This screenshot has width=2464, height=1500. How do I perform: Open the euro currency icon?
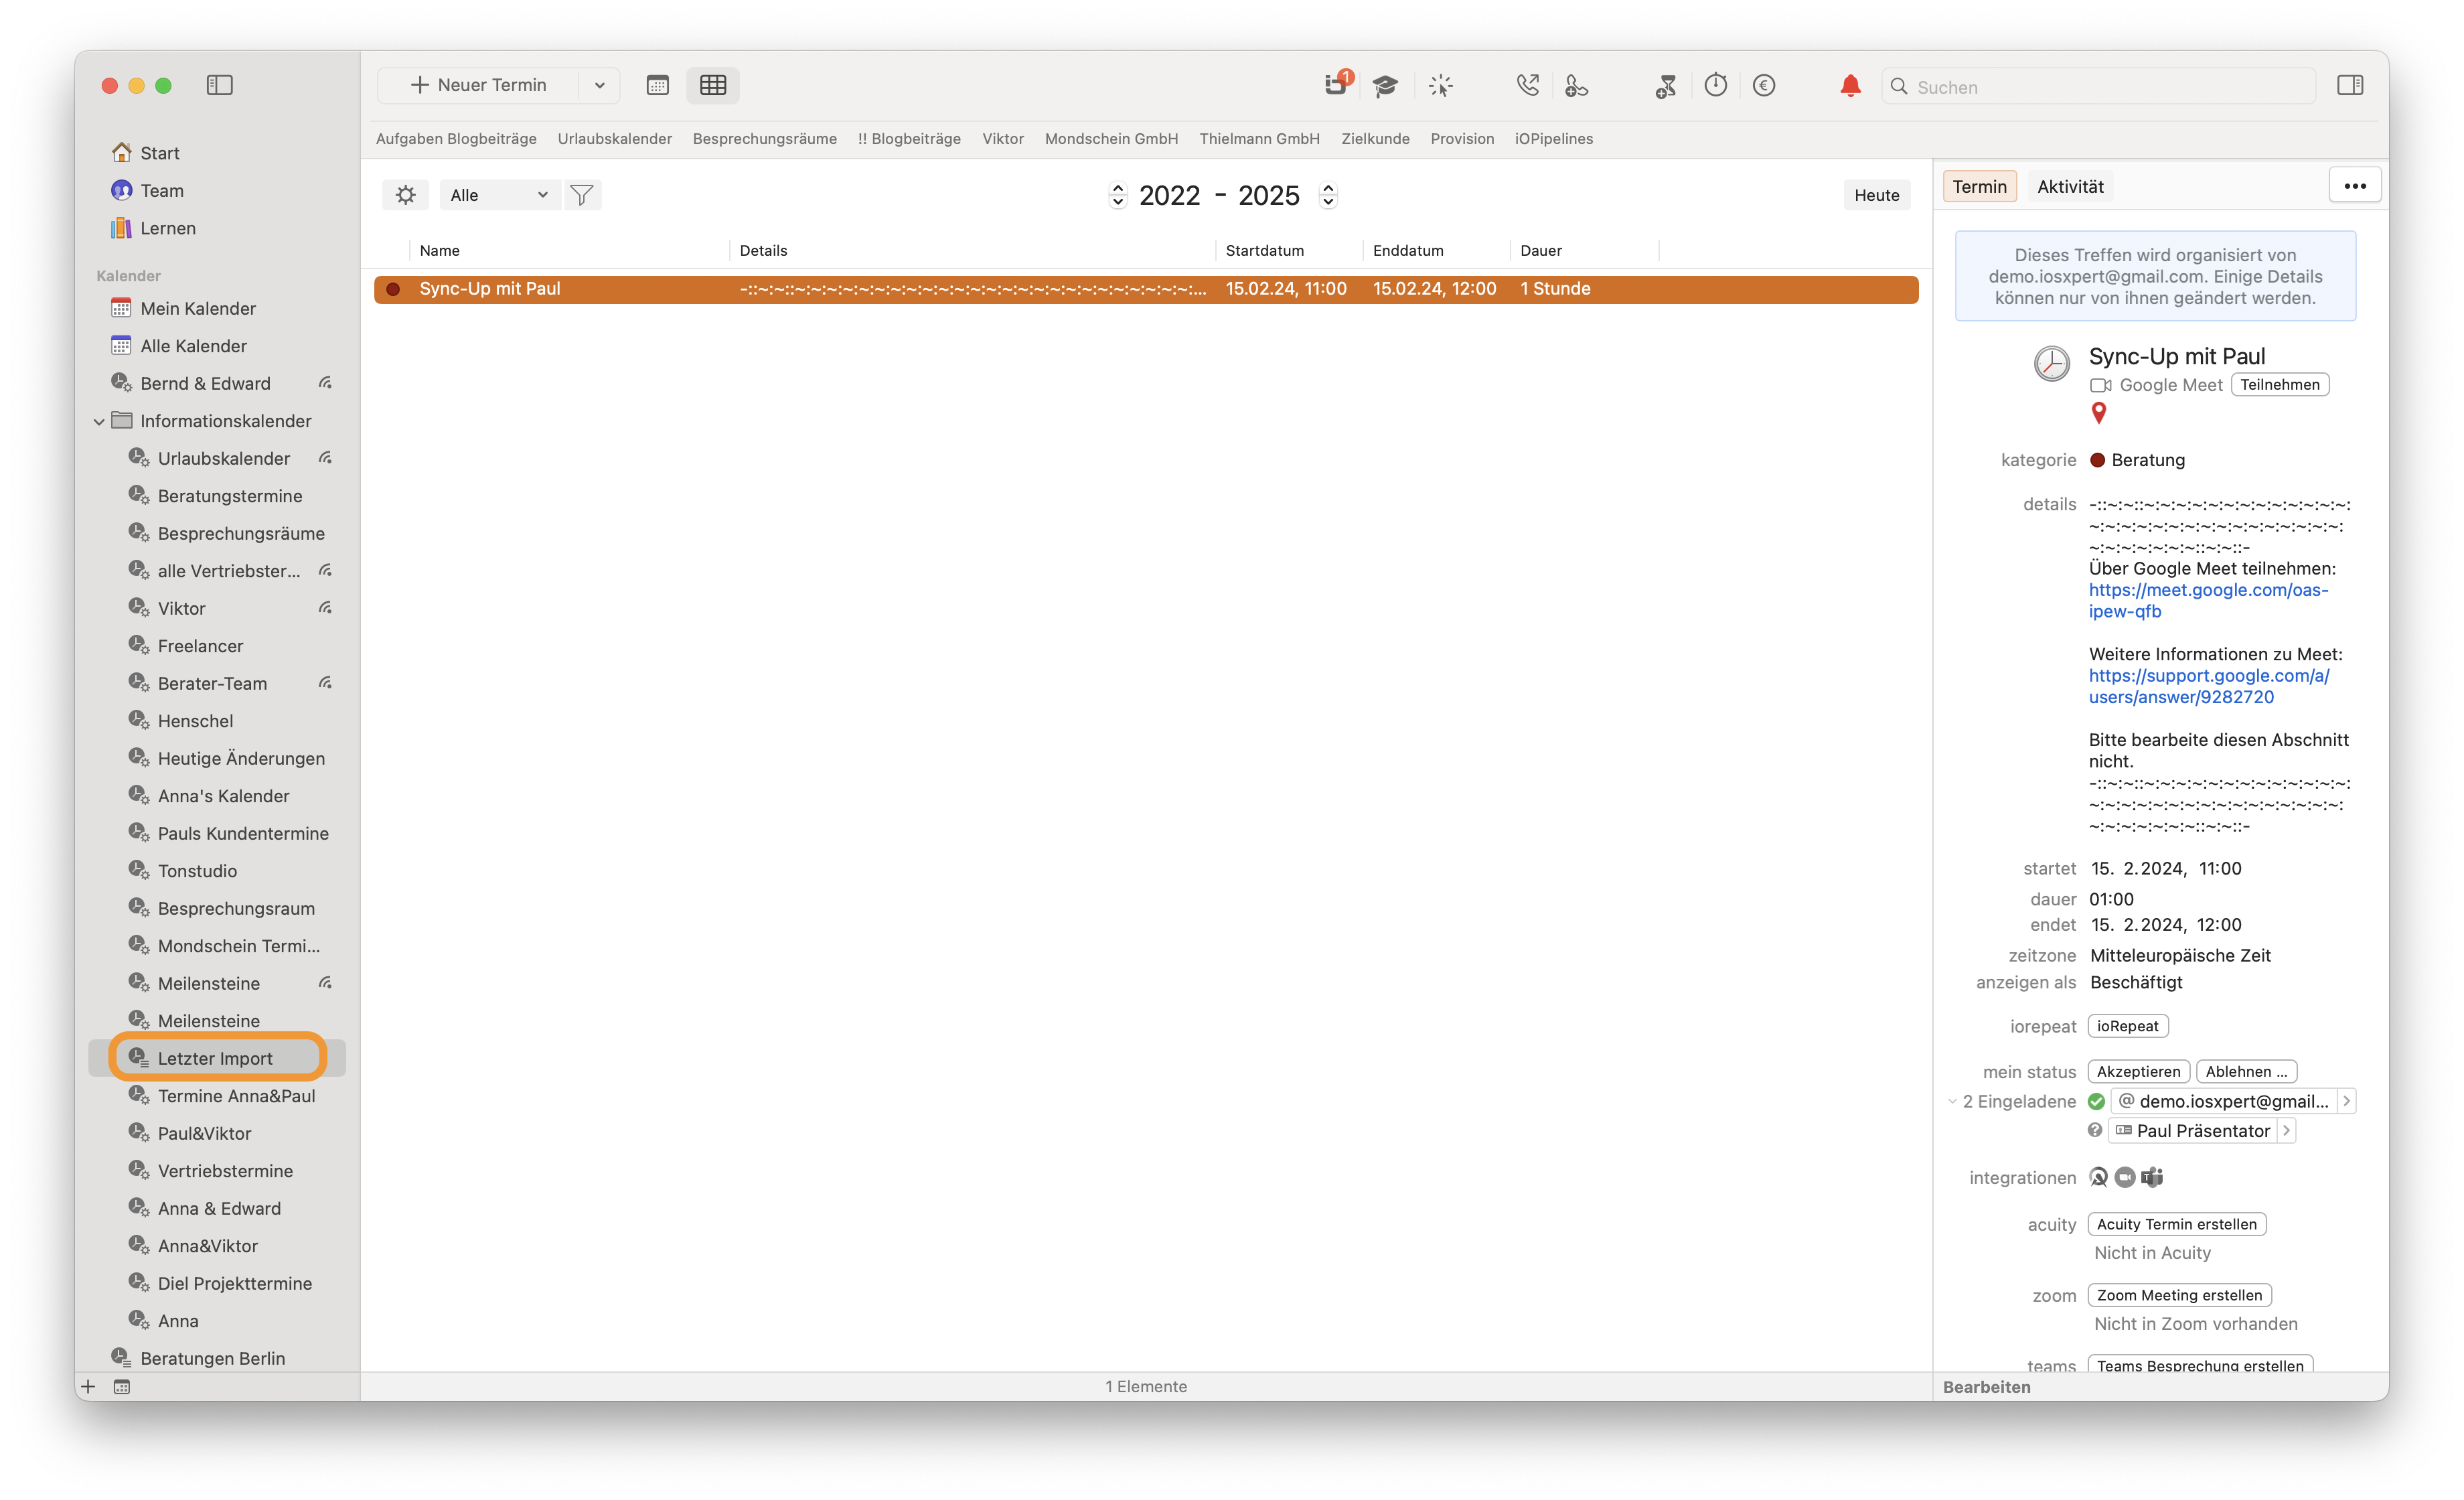coord(1764,85)
